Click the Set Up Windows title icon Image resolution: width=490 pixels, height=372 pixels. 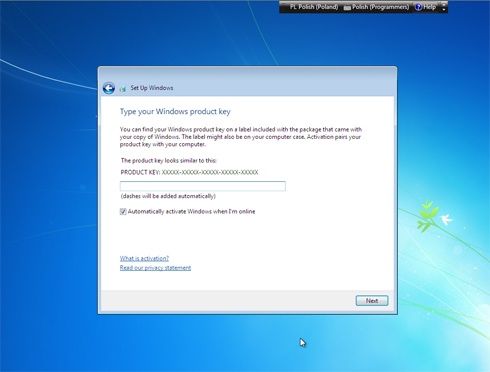pos(123,88)
